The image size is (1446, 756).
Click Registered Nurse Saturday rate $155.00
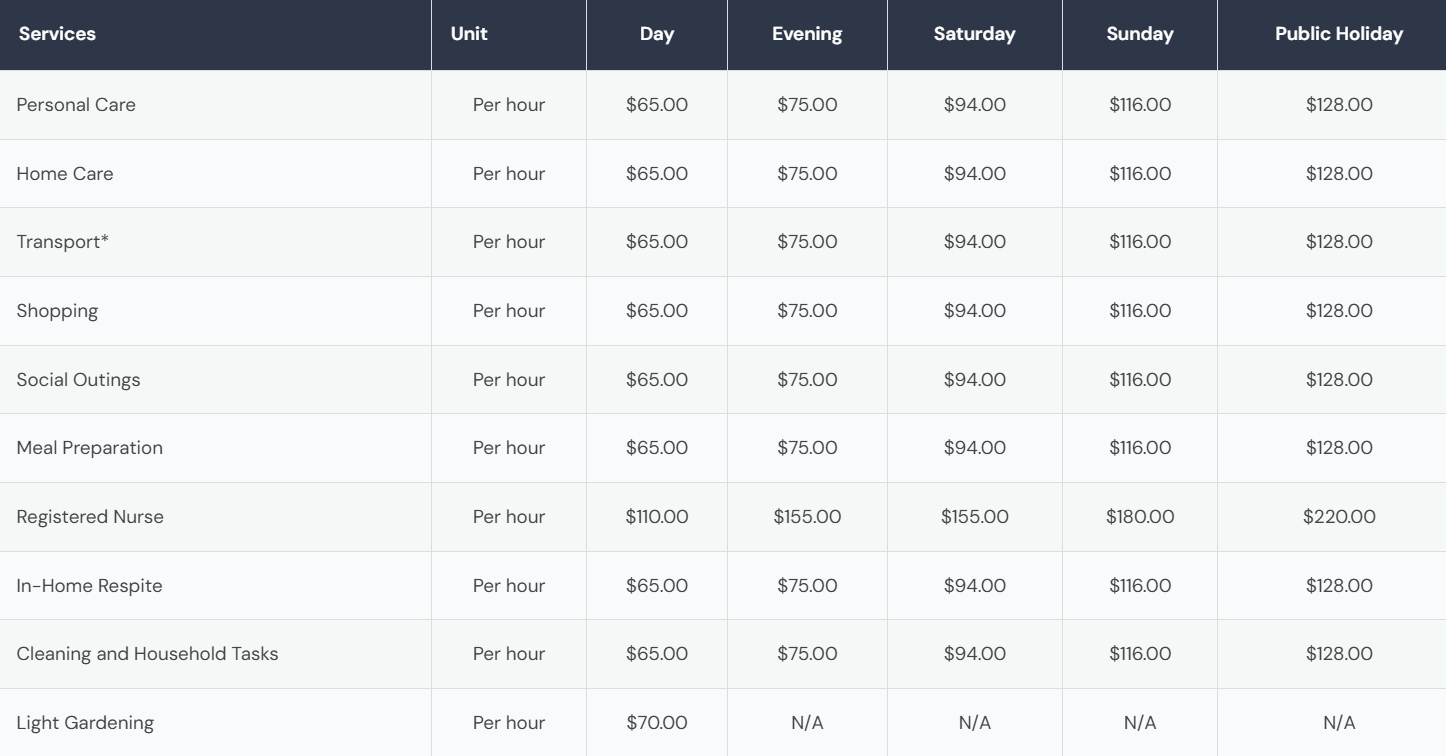975,517
